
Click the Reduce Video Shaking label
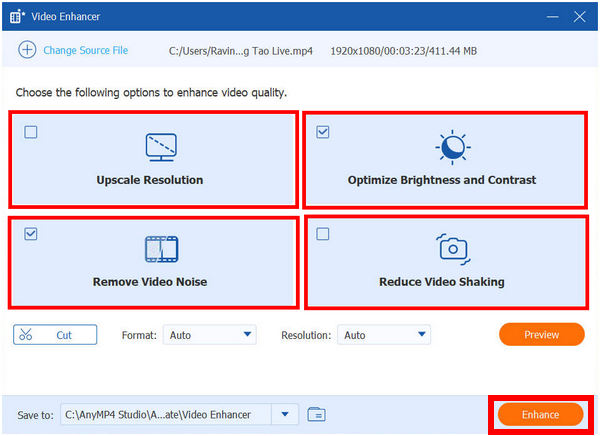point(442,282)
